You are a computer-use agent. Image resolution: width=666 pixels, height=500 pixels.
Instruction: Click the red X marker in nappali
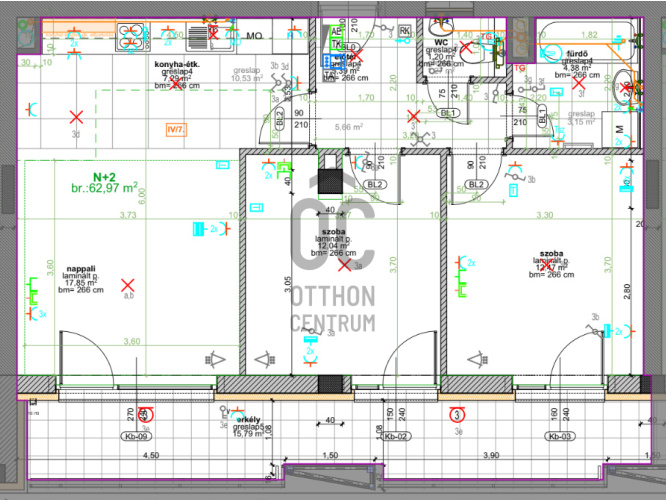click(x=126, y=285)
